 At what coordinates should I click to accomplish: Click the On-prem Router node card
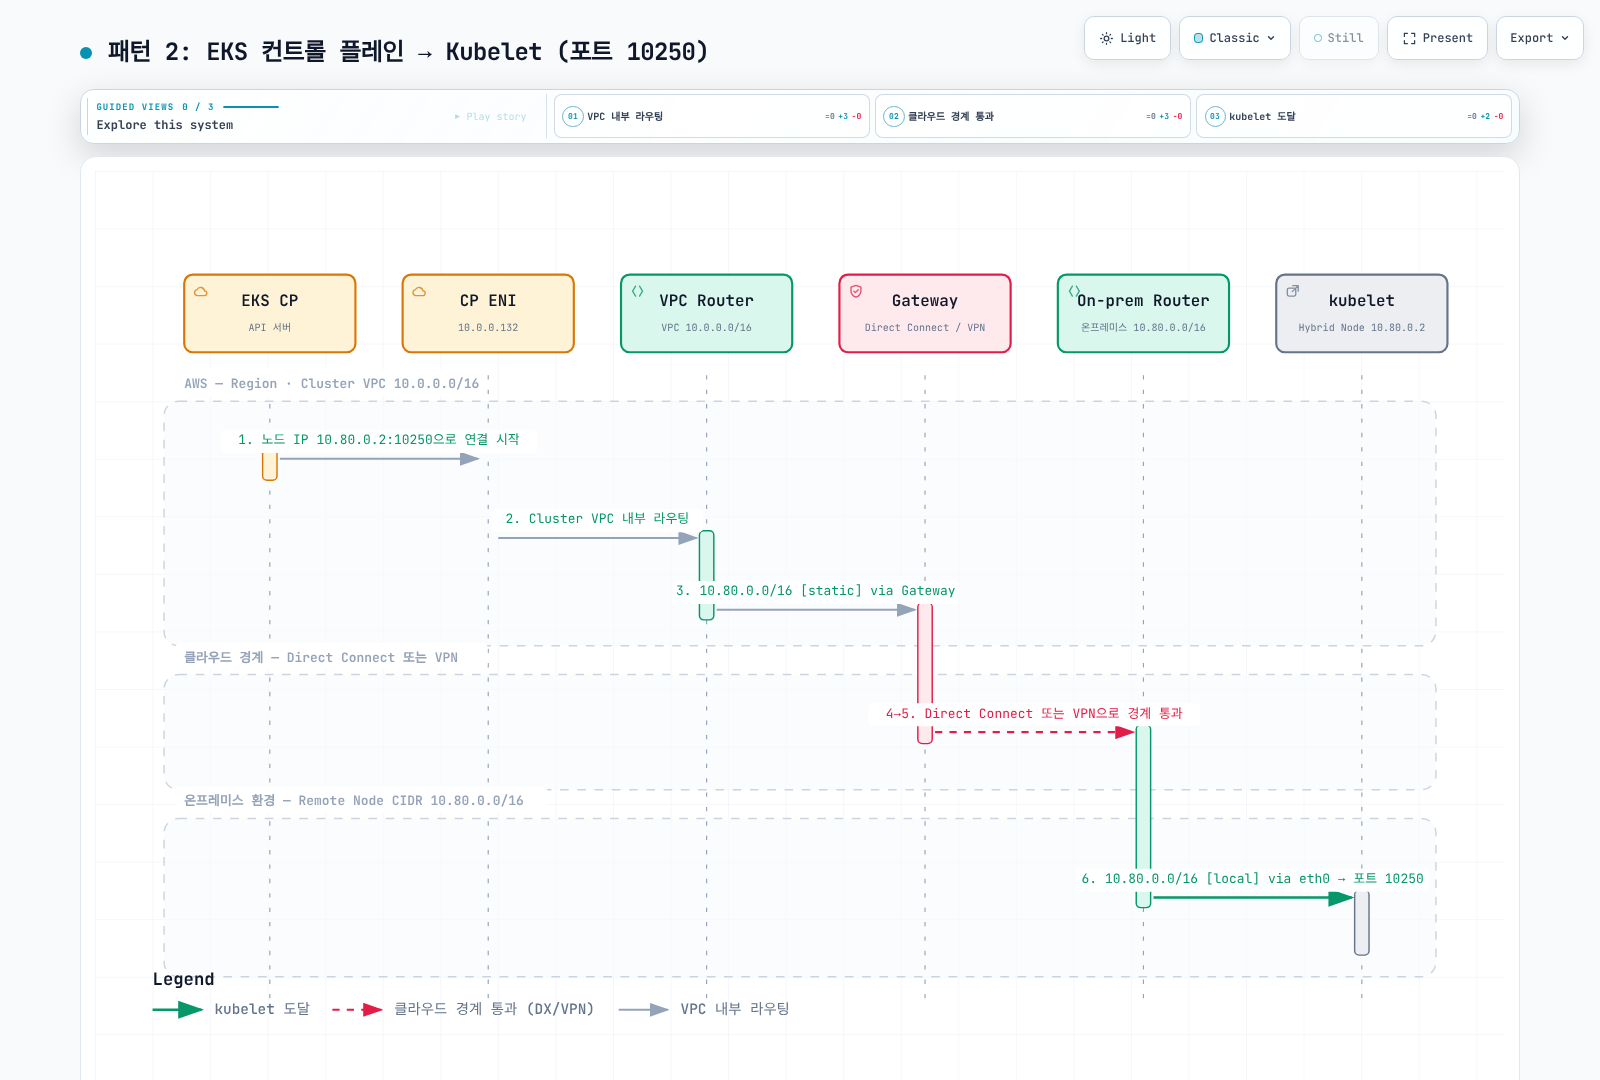pos(1143,313)
